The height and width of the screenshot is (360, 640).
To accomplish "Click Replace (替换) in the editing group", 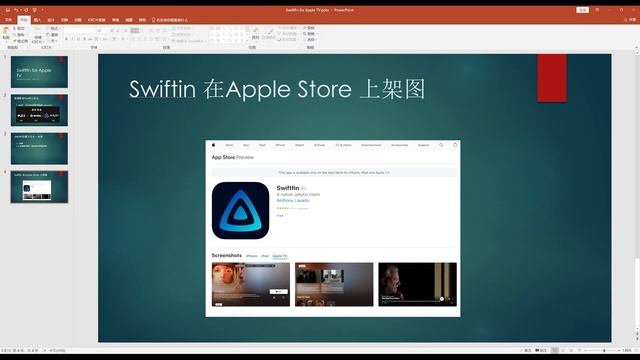I will (x=310, y=33).
